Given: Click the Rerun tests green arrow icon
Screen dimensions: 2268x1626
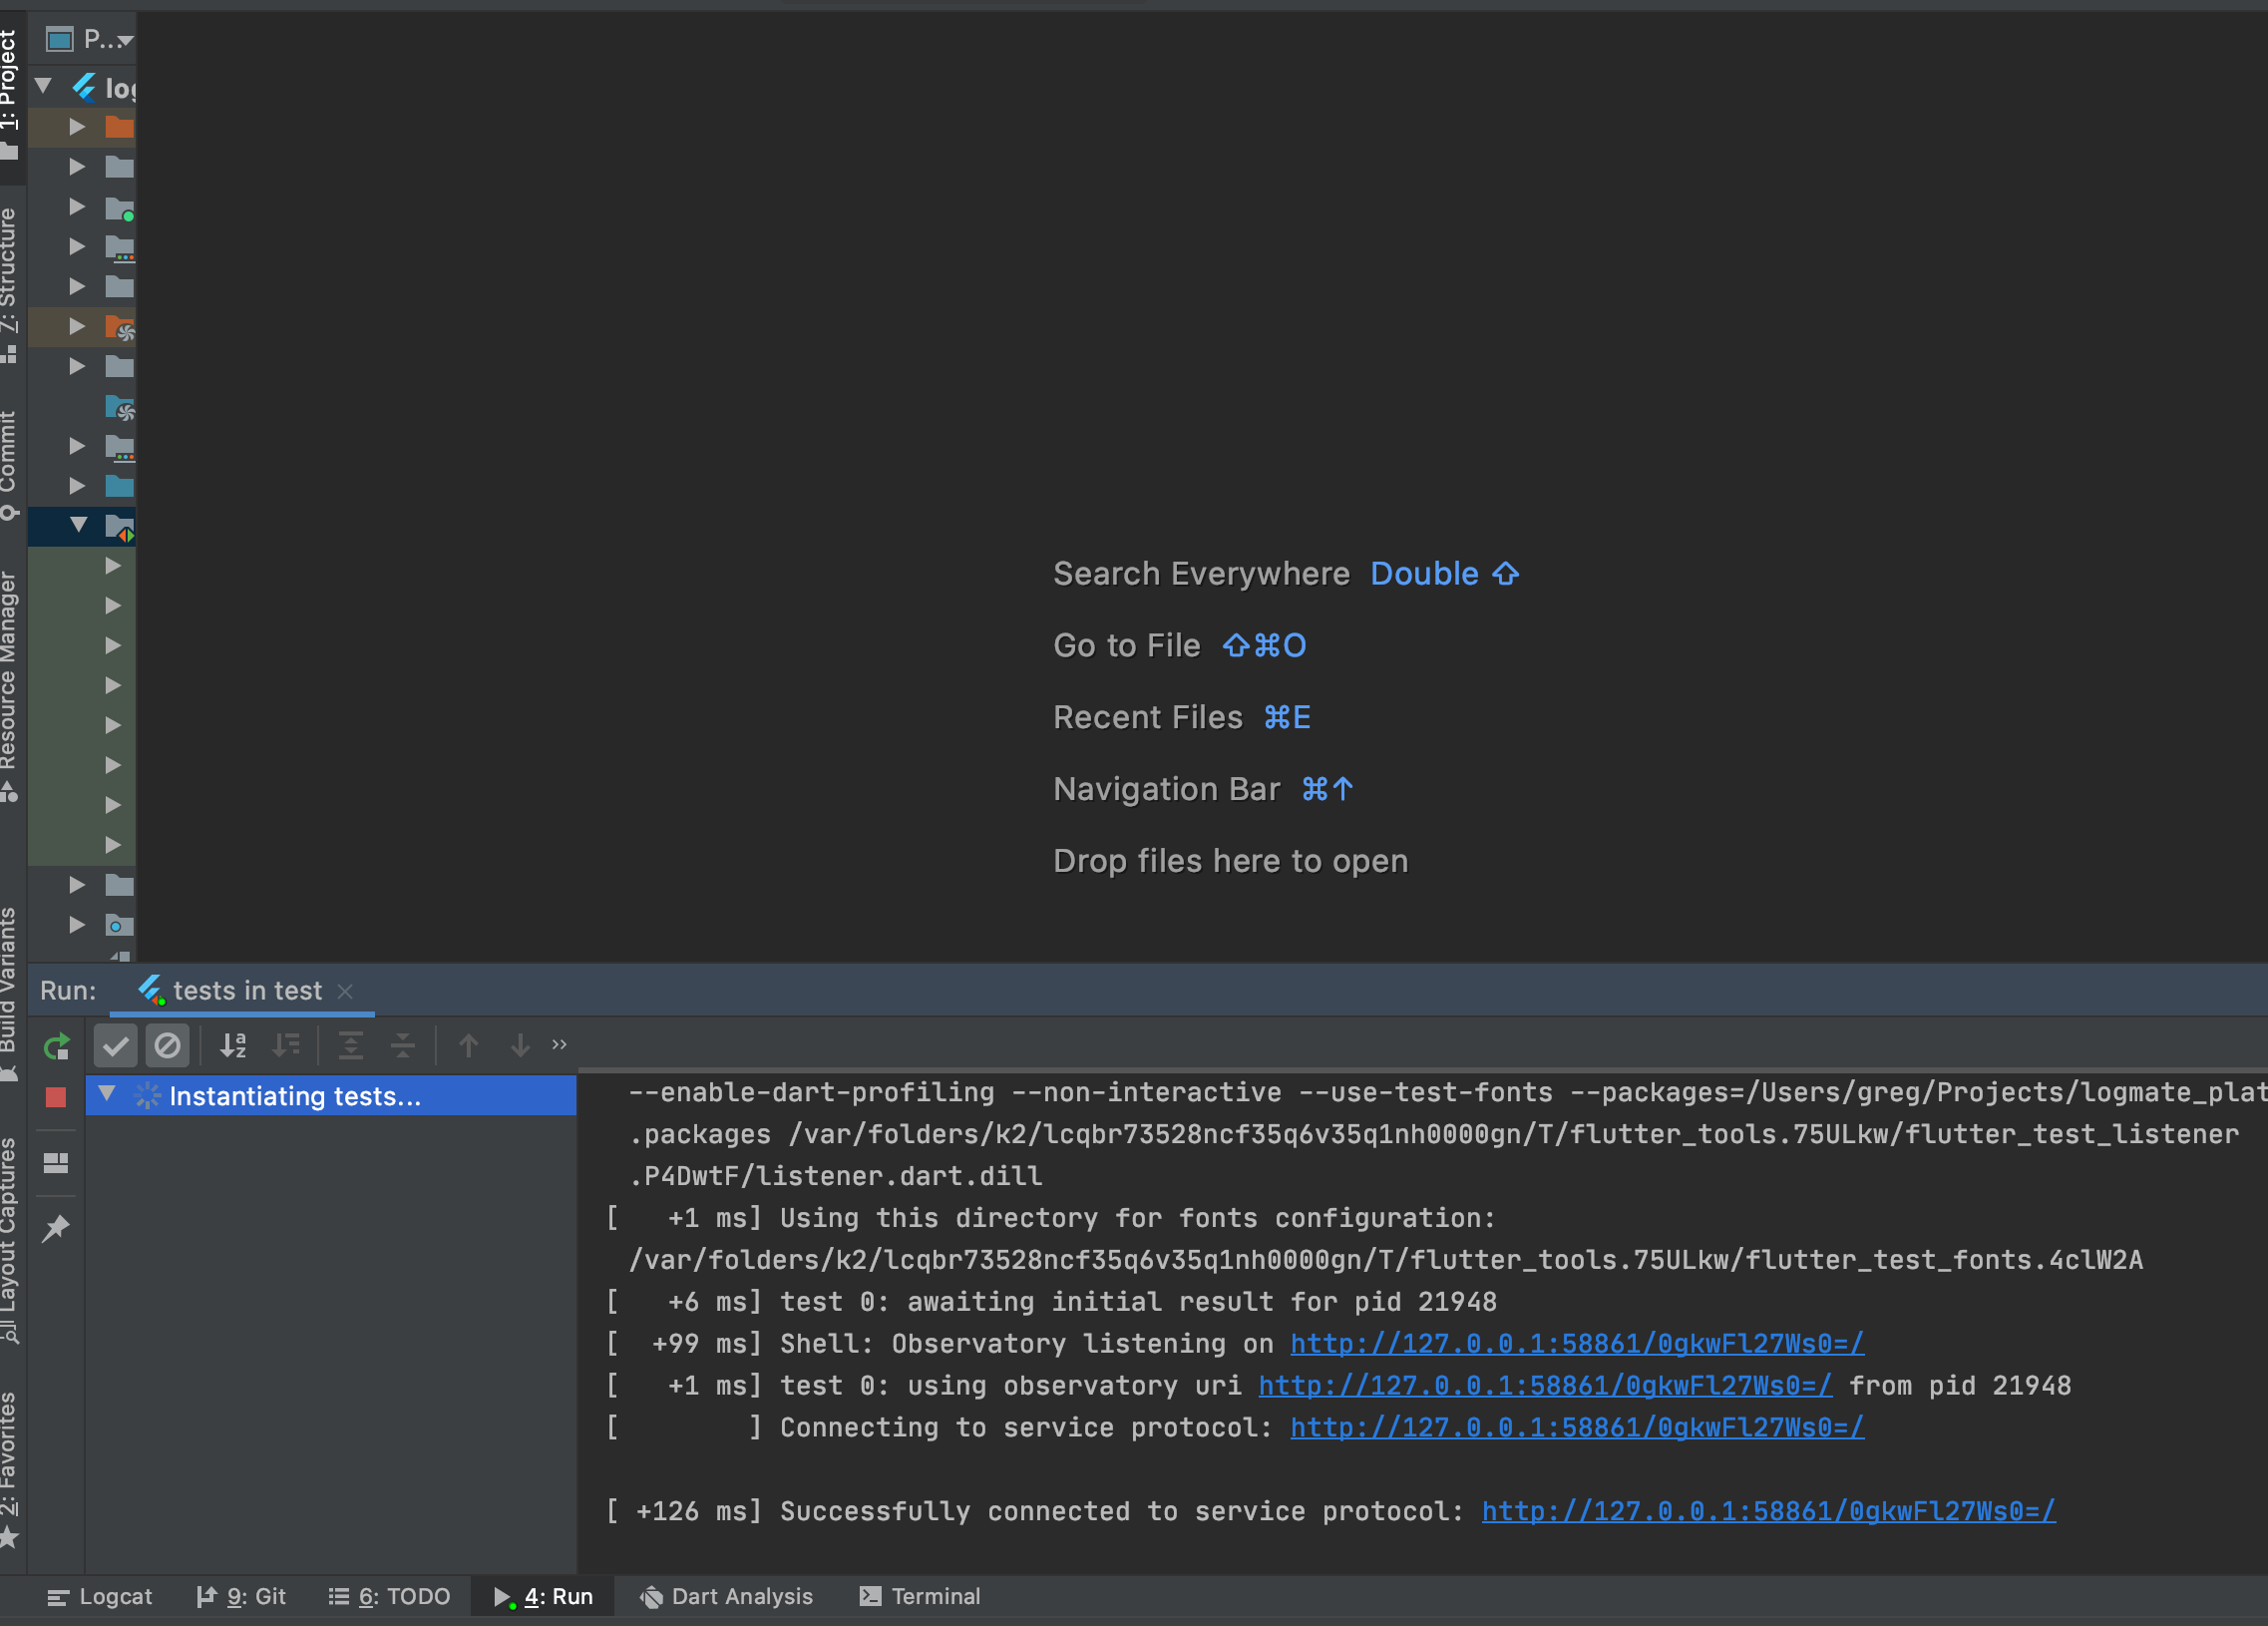Looking at the screenshot, I should [x=57, y=1046].
